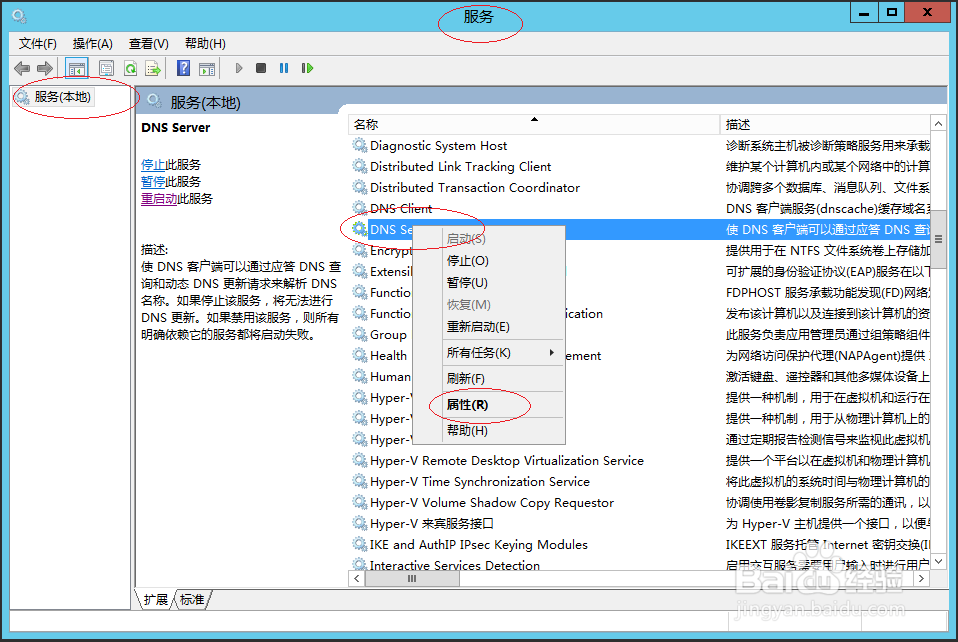The image size is (958, 642).
Task: Open the properties toolbar icon
Action: [106, 68]
